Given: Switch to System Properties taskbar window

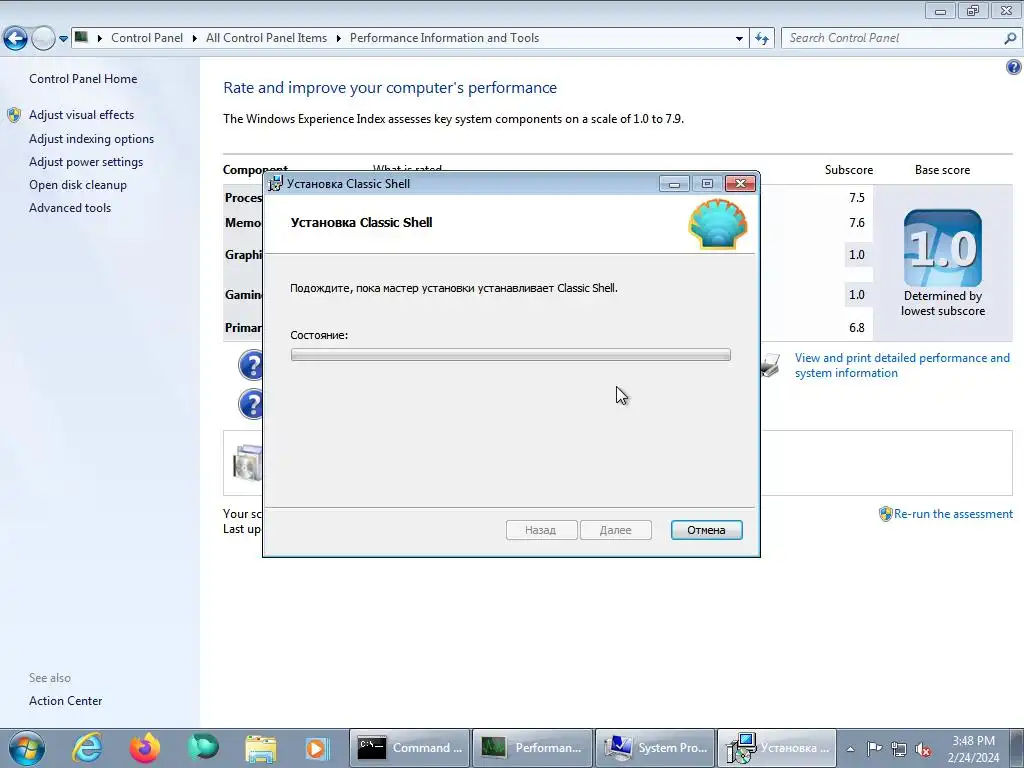Looking at the screenshot, I should (655, 748).
